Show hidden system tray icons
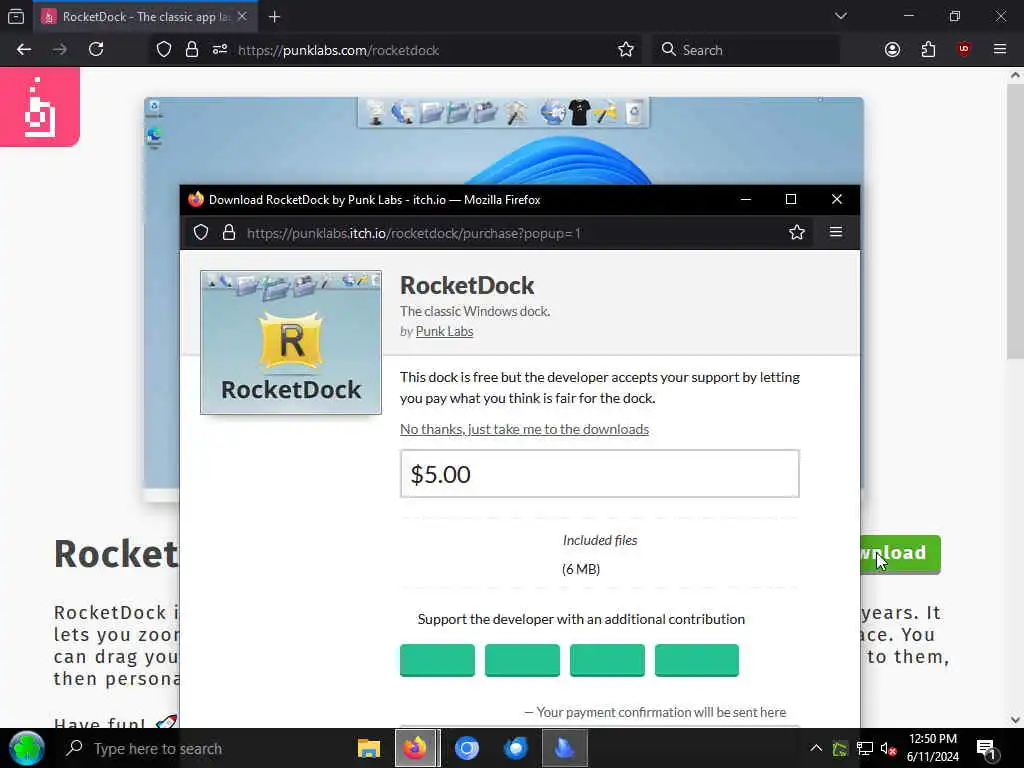This screenshot has width=1024, height=768. [816, 748]
